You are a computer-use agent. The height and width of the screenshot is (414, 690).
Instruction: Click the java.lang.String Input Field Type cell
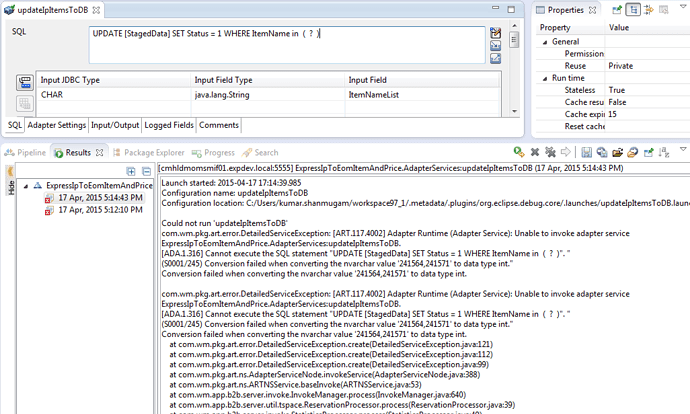point(268,95)
